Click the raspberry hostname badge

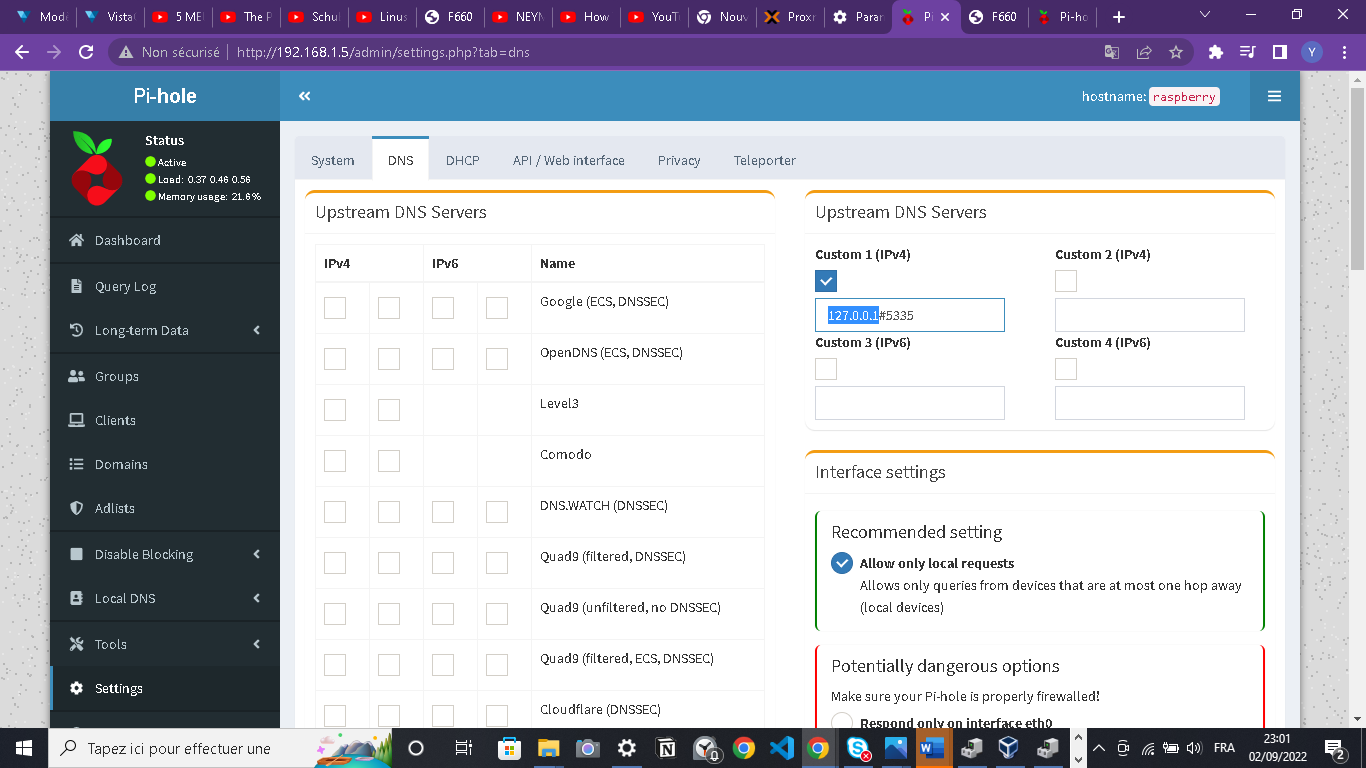click(x=1184, y=97)
